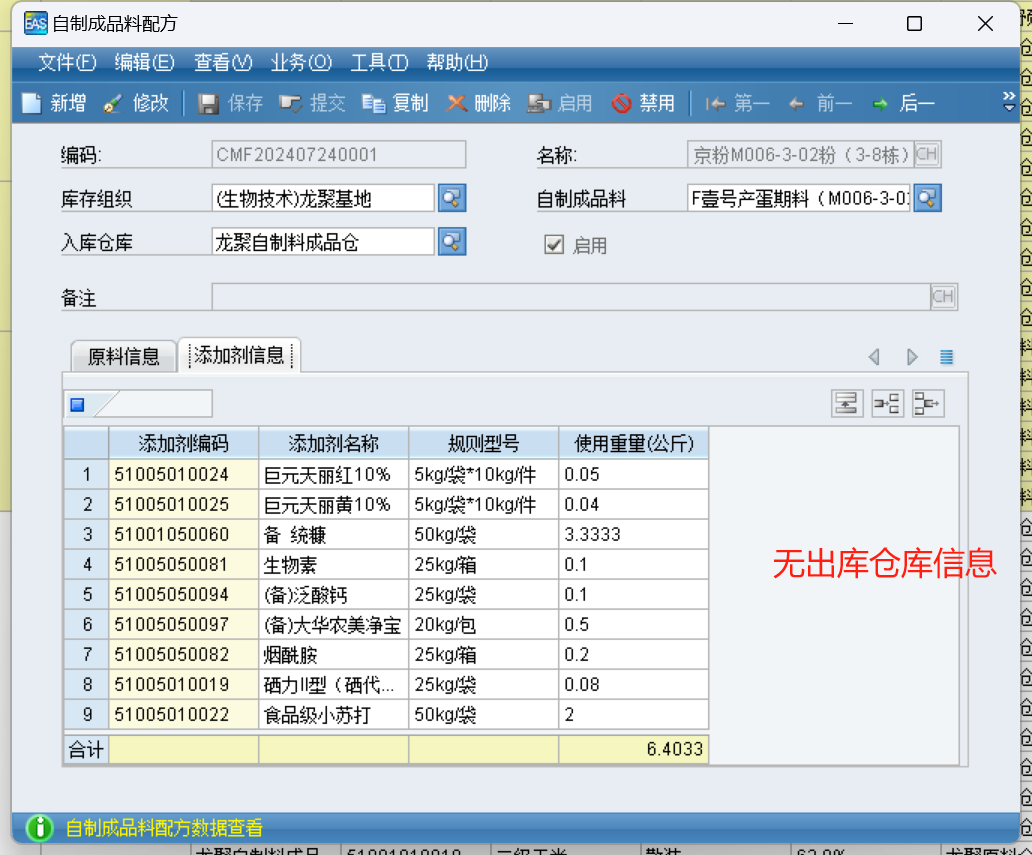Expand the toolbar overflow chevron
Image resolution: width=1032 pixels, height=855 pixels.
[x=1009, y=101]
